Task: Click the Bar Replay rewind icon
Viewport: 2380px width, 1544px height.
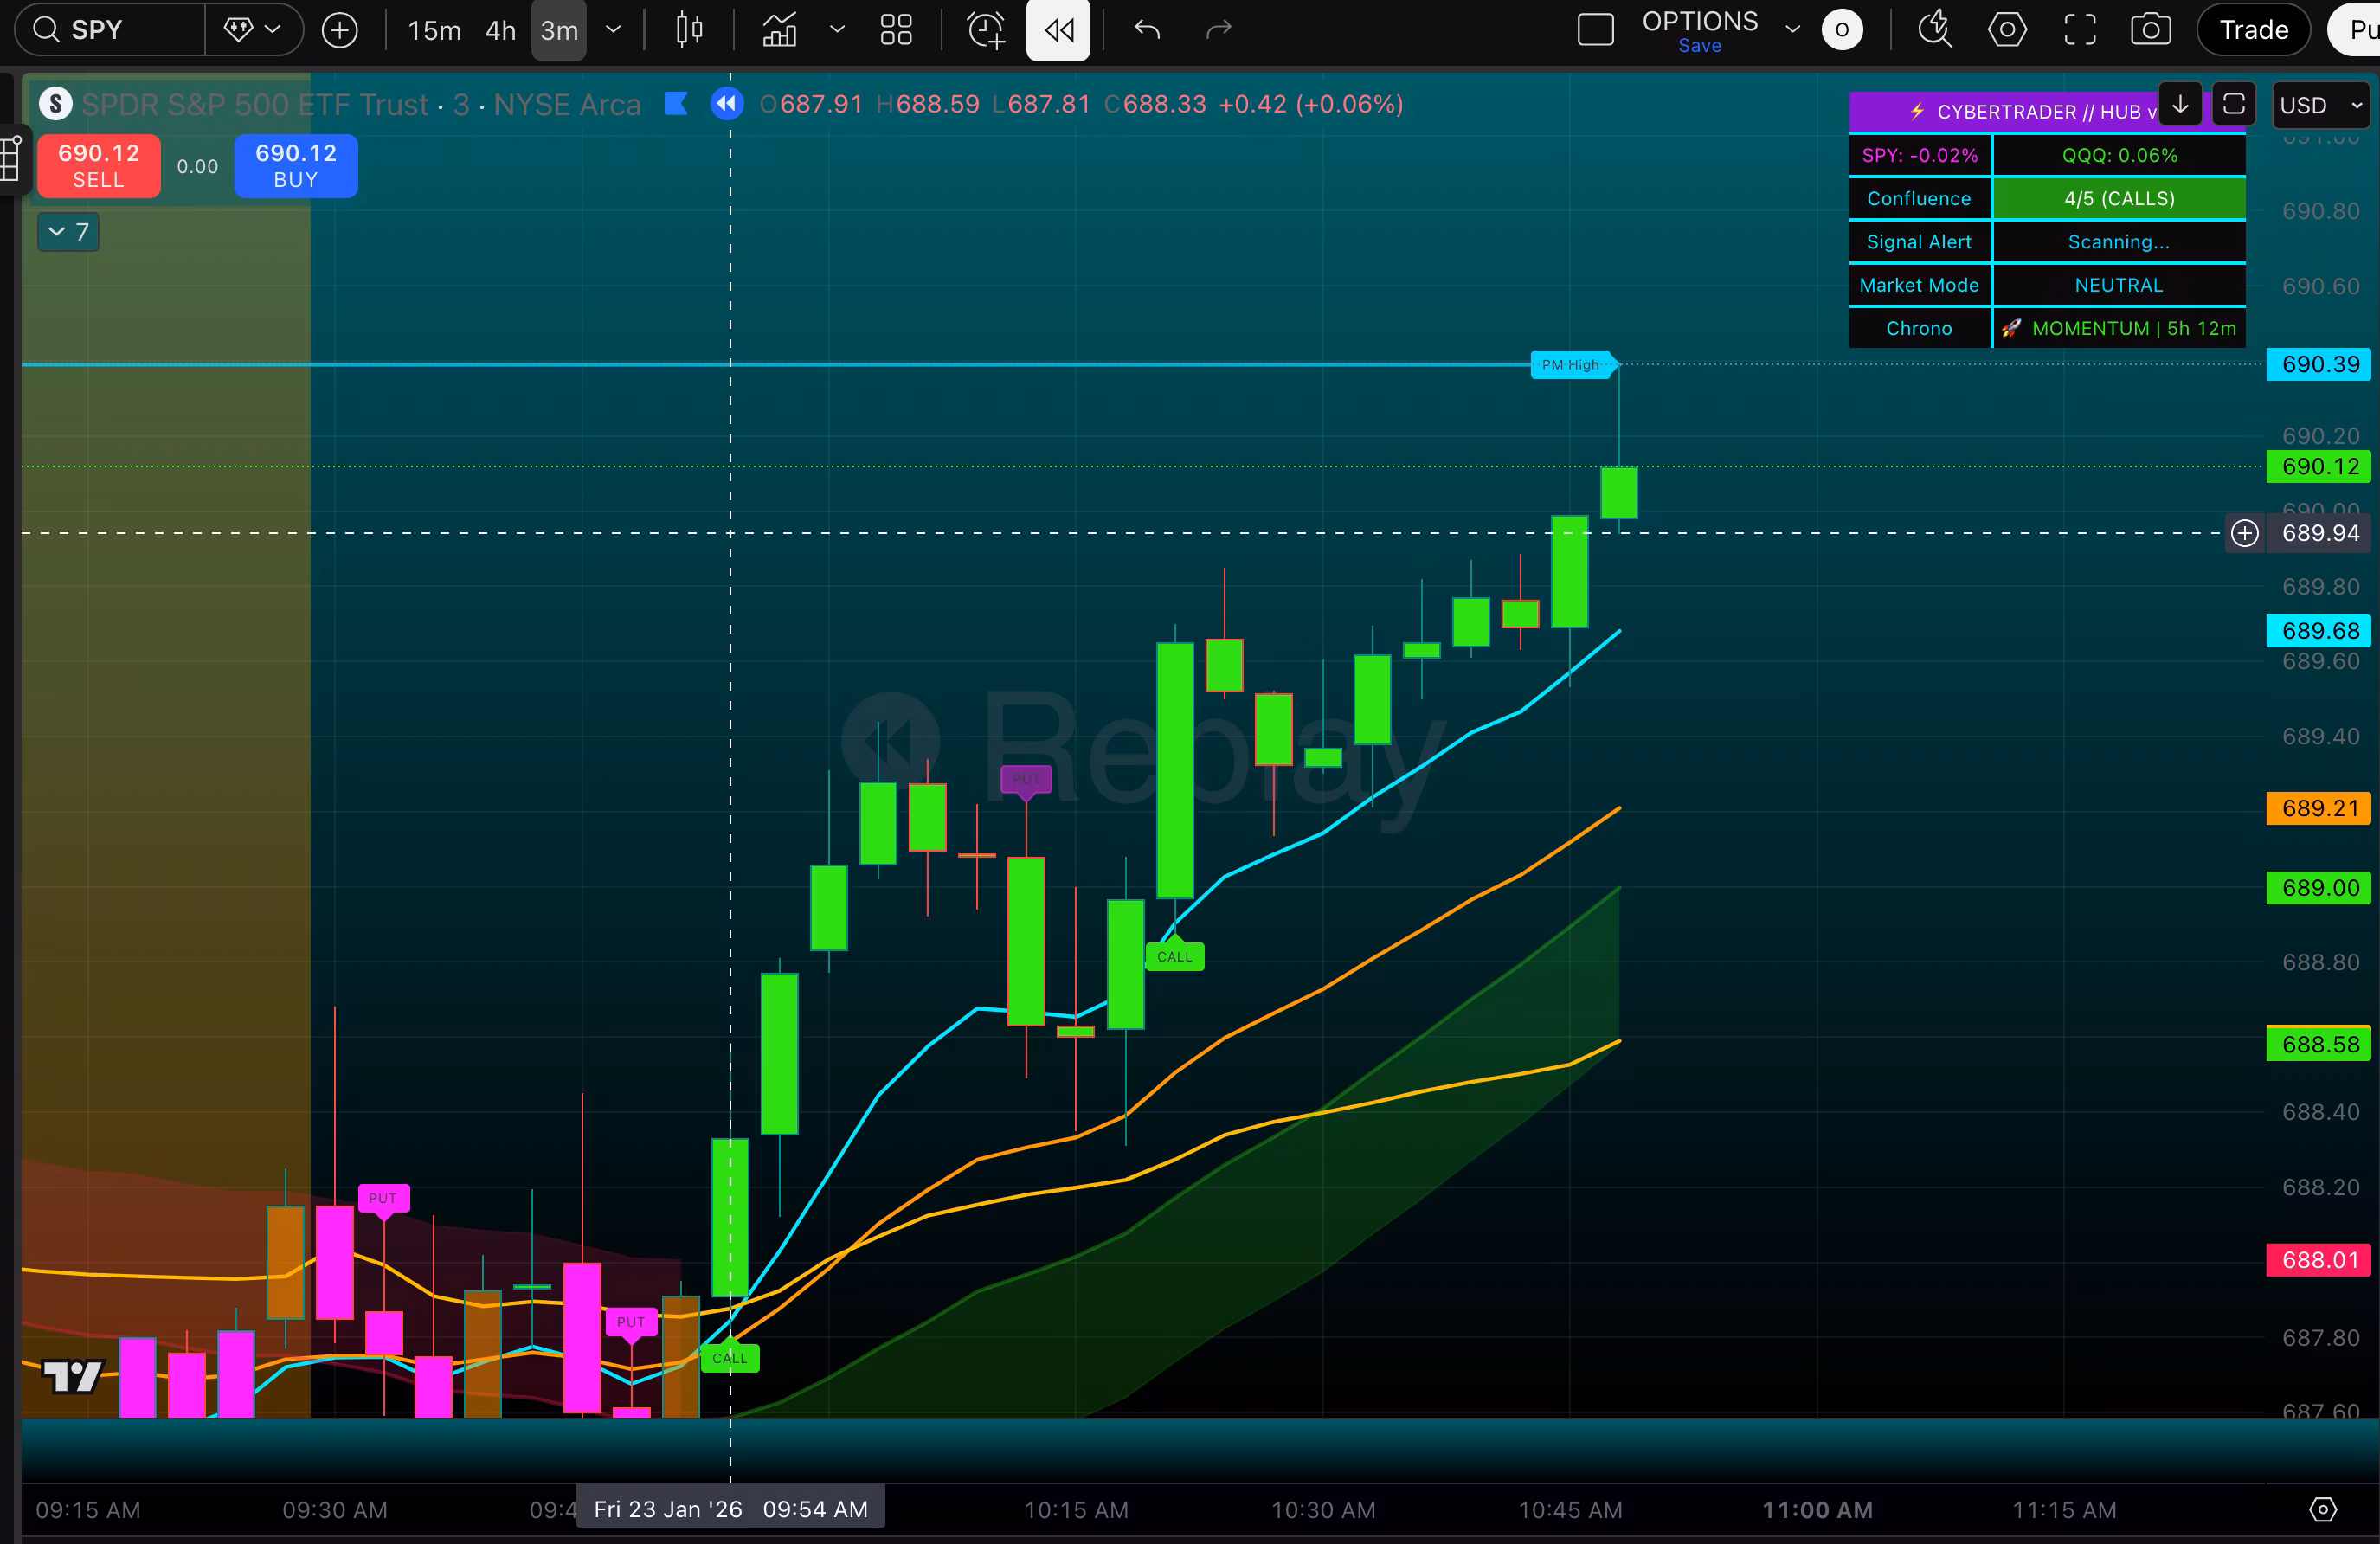Action: (x=1058, y=30)
